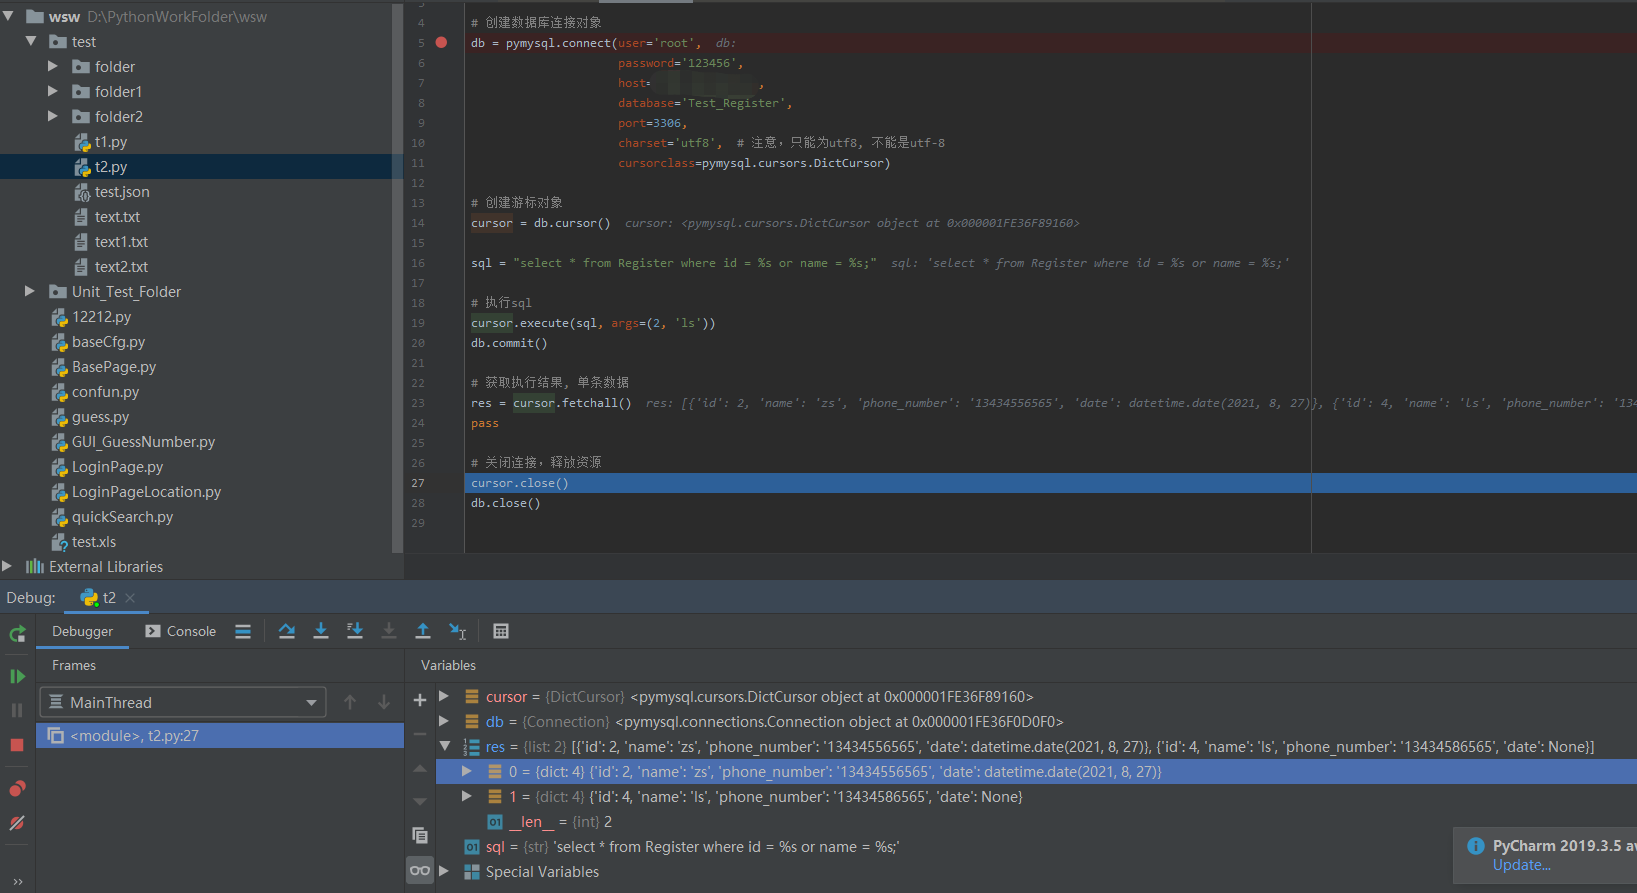Image resolution: width=1637 pixels, height=893 pixels.
Task: Collapse the test folder
Action: [31, 42]
